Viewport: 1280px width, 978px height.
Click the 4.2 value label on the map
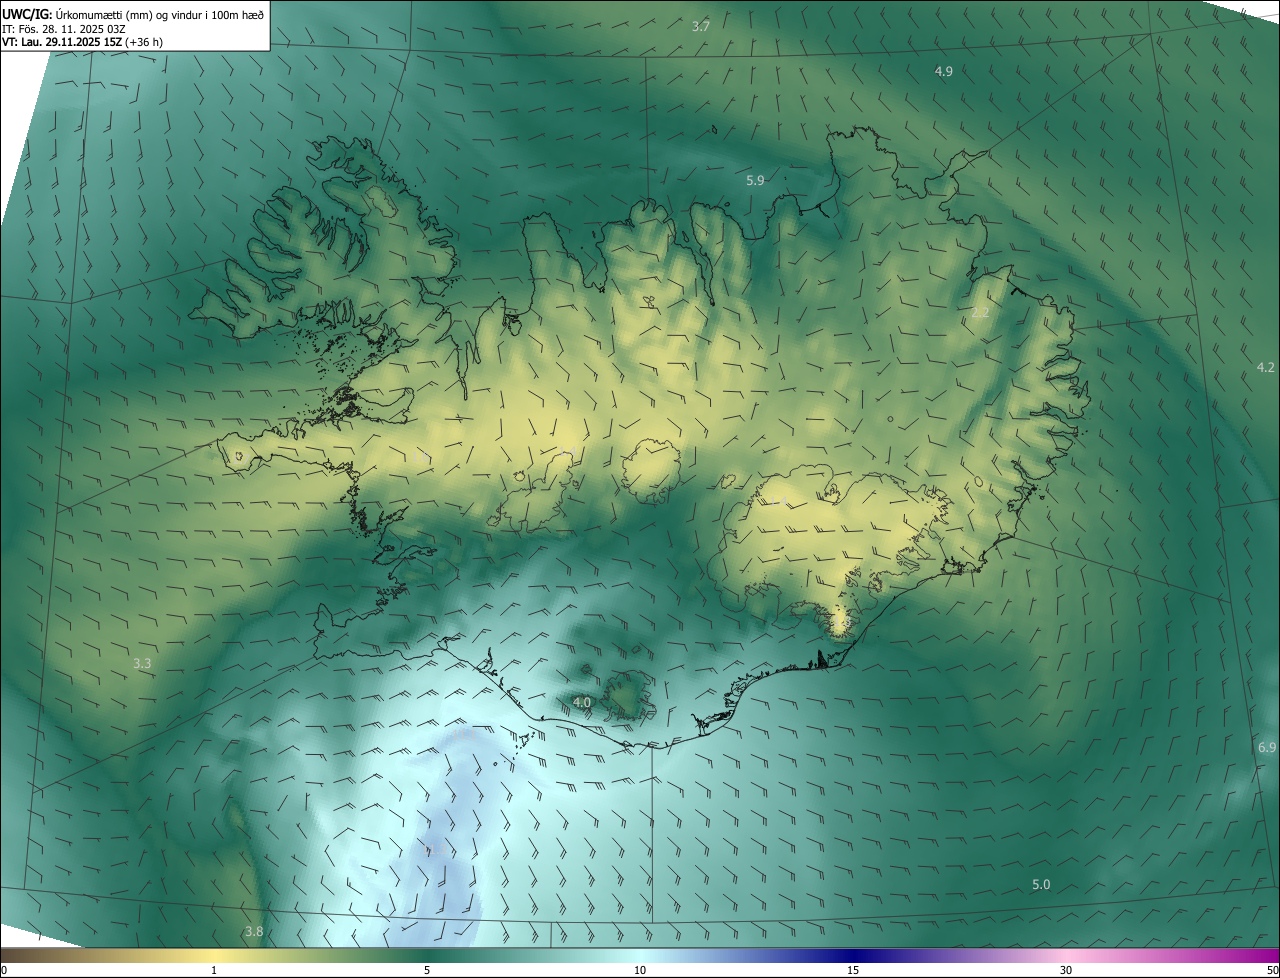(x=1265, y=367)
